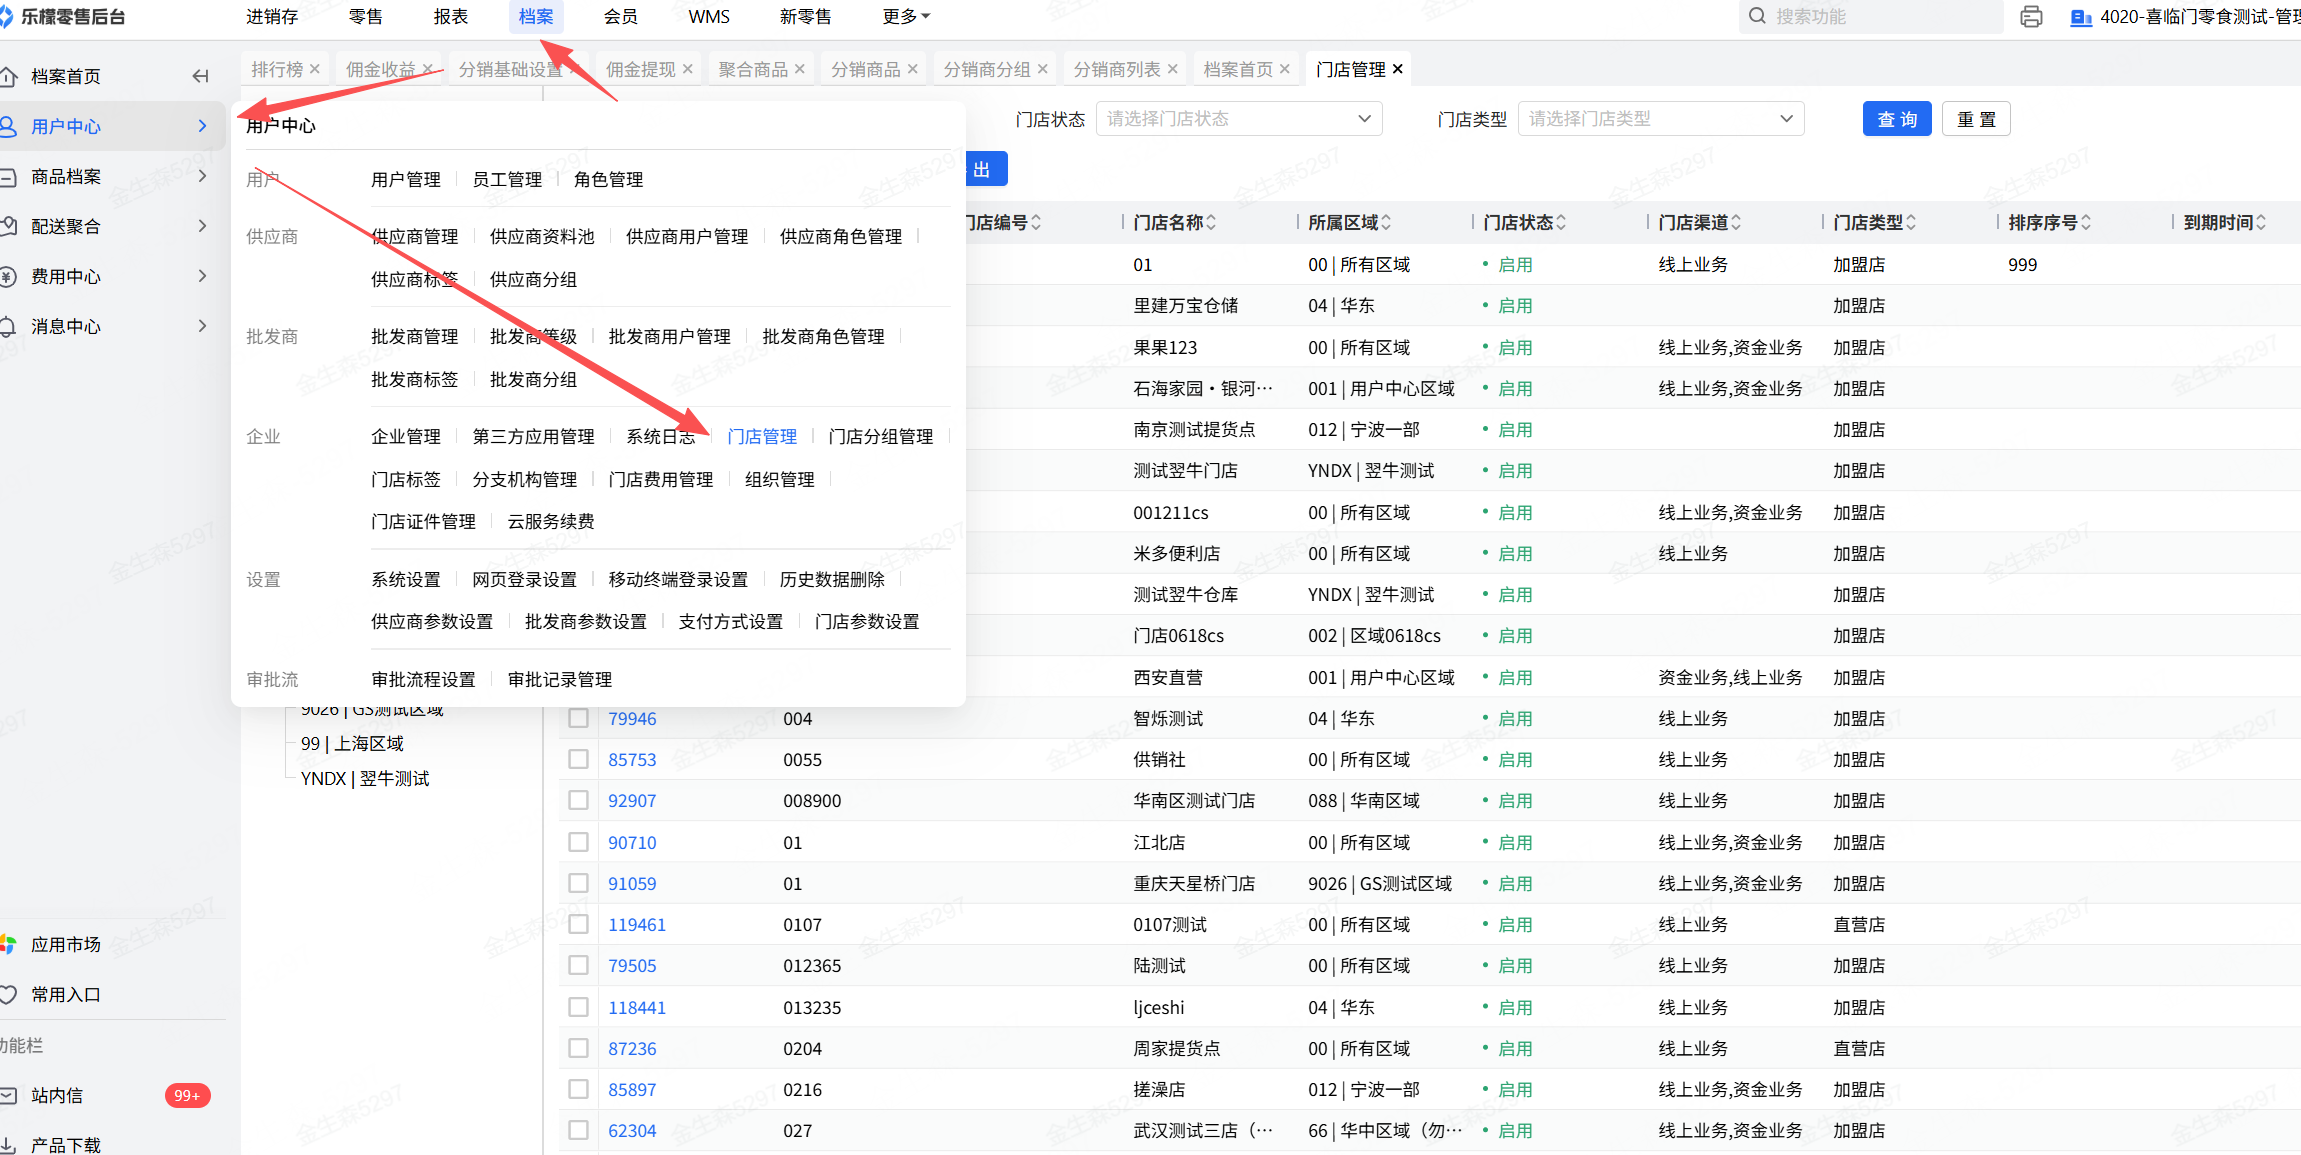Open the 会员 top menu

point(620,17)
